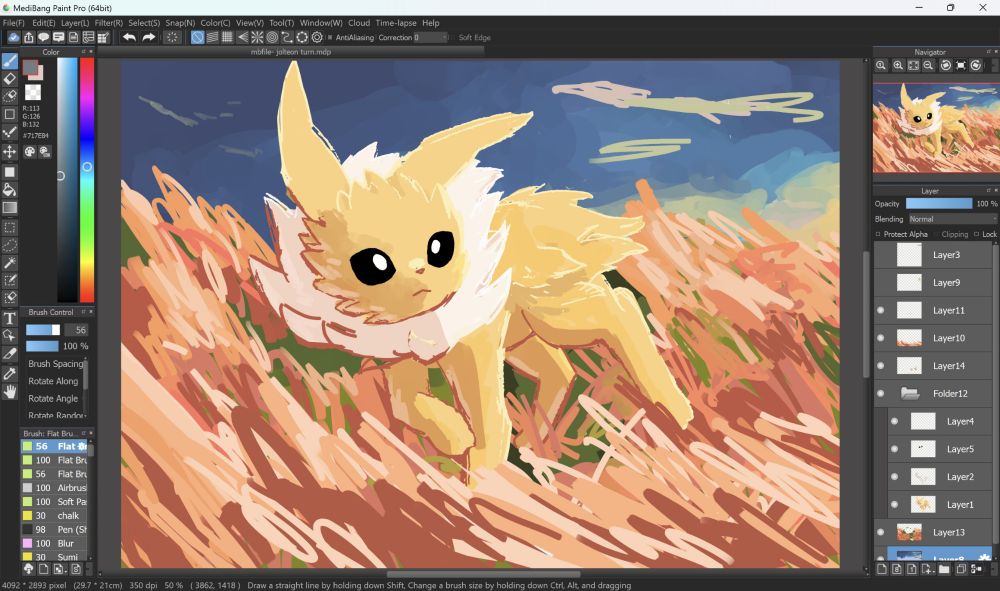Hide Layer13 using its visibility dot
The image size is (1000, 591).
[x=881, y=532]
